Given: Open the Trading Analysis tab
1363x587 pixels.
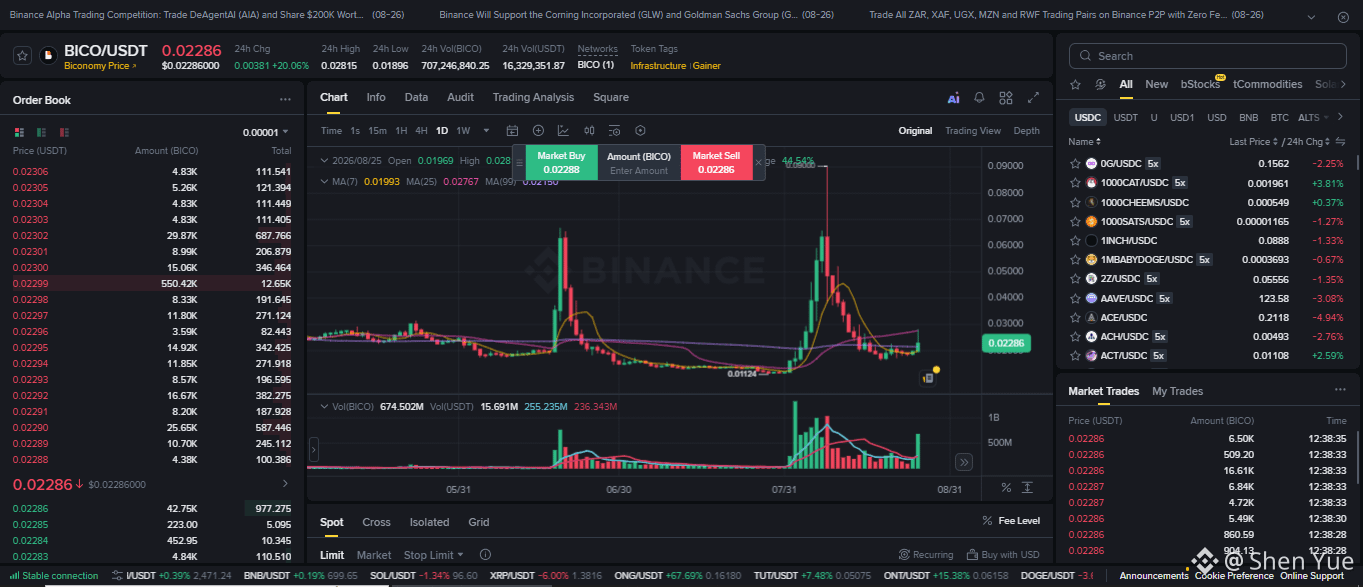Looking at the screenshot, I should [x=533, y=98].
